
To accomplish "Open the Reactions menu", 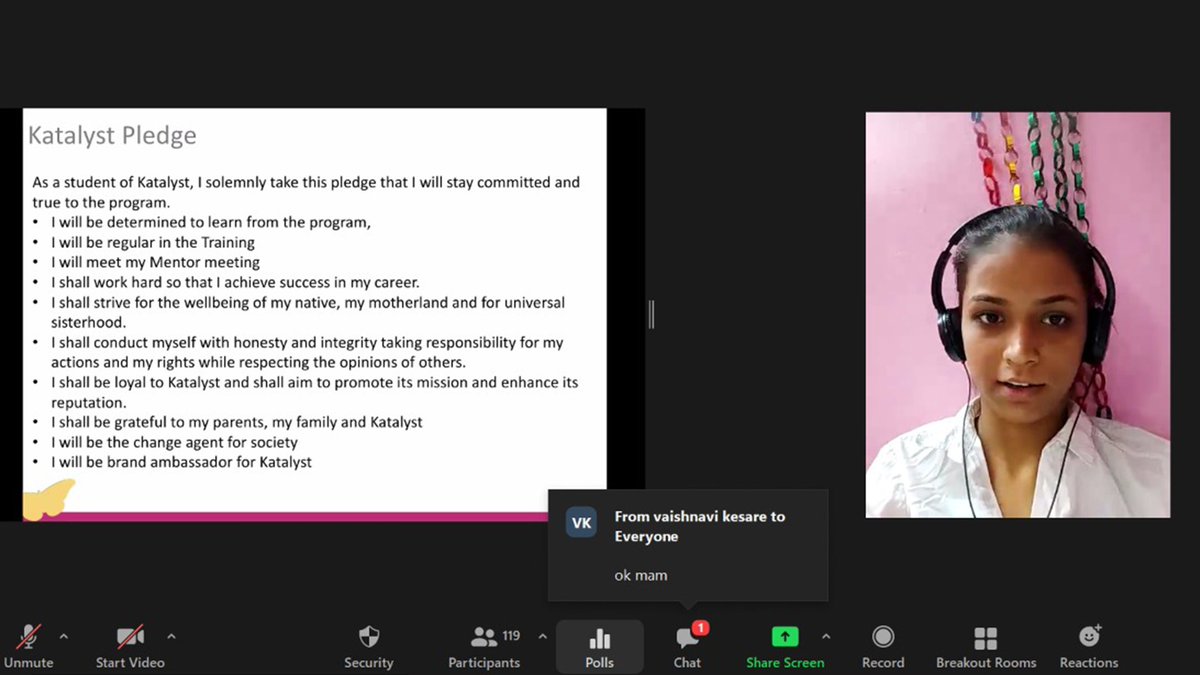I will click(1089, 646).
